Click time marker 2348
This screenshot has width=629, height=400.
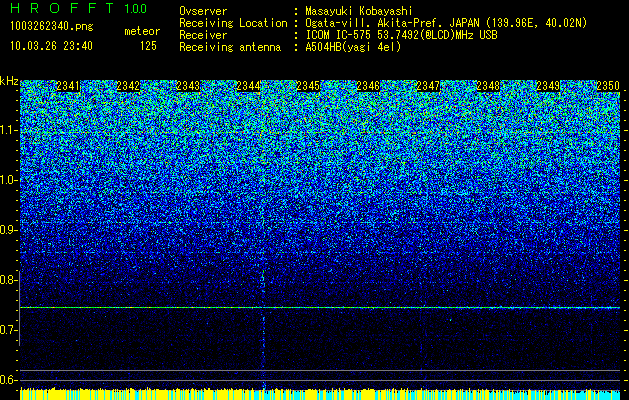click(488, 86)
